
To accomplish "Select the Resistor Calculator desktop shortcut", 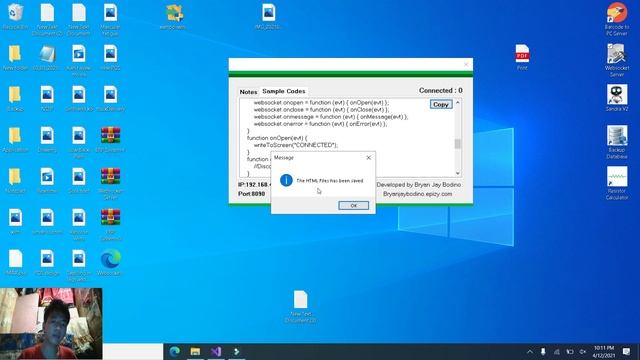I will pos(617,183).
